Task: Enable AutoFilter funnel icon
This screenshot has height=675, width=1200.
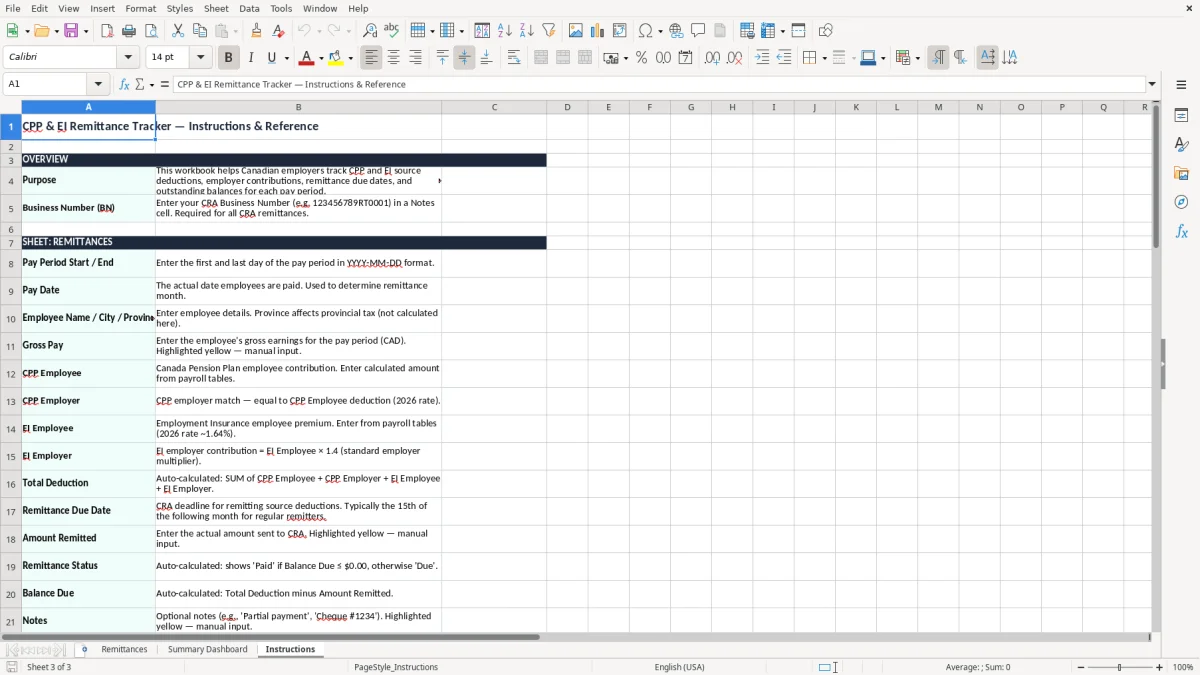Action: point(549,31)
